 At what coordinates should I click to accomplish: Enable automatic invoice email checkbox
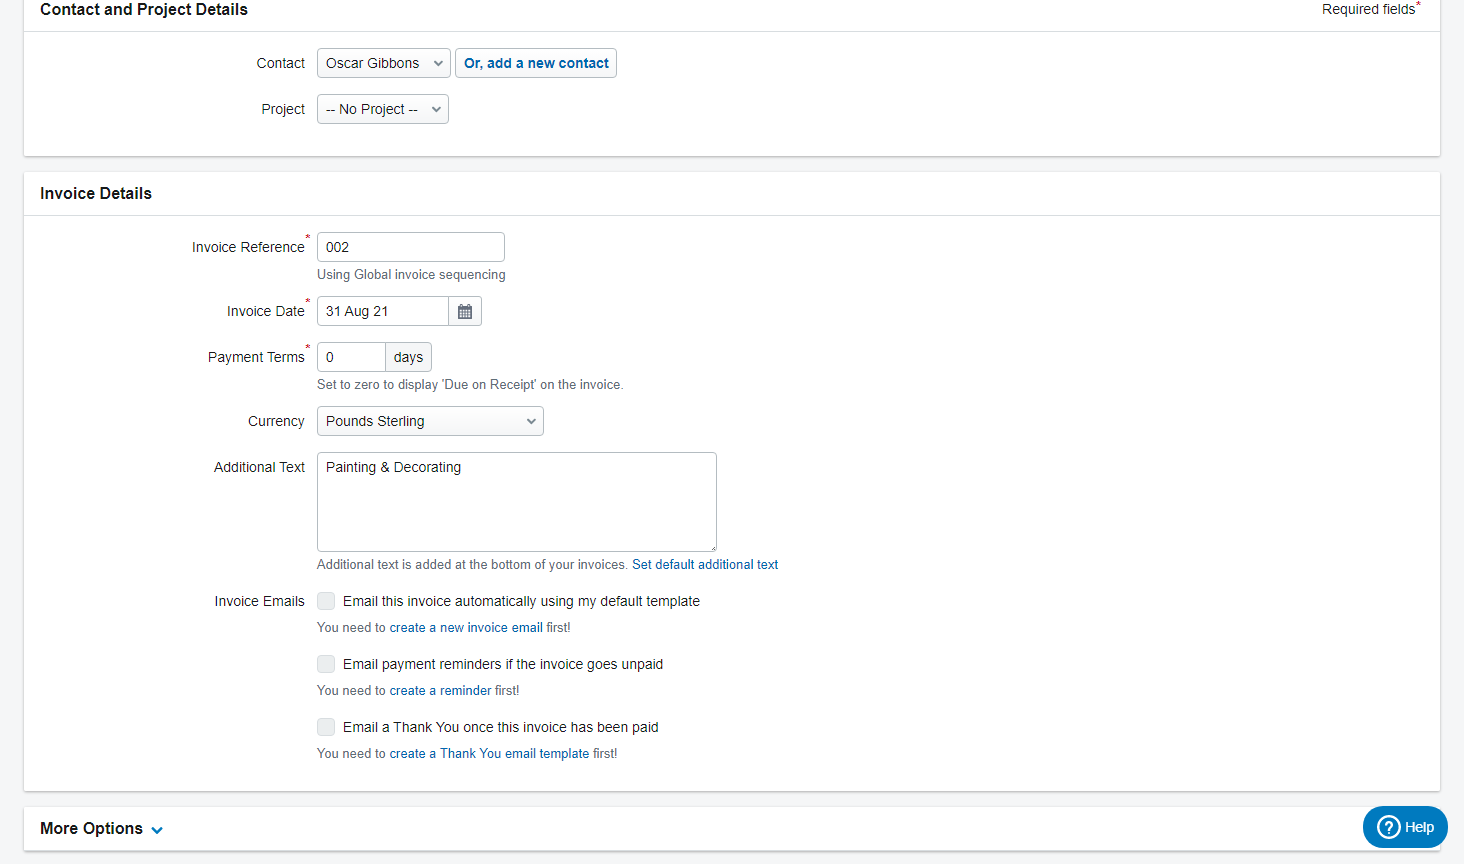(x=326, y=601)
